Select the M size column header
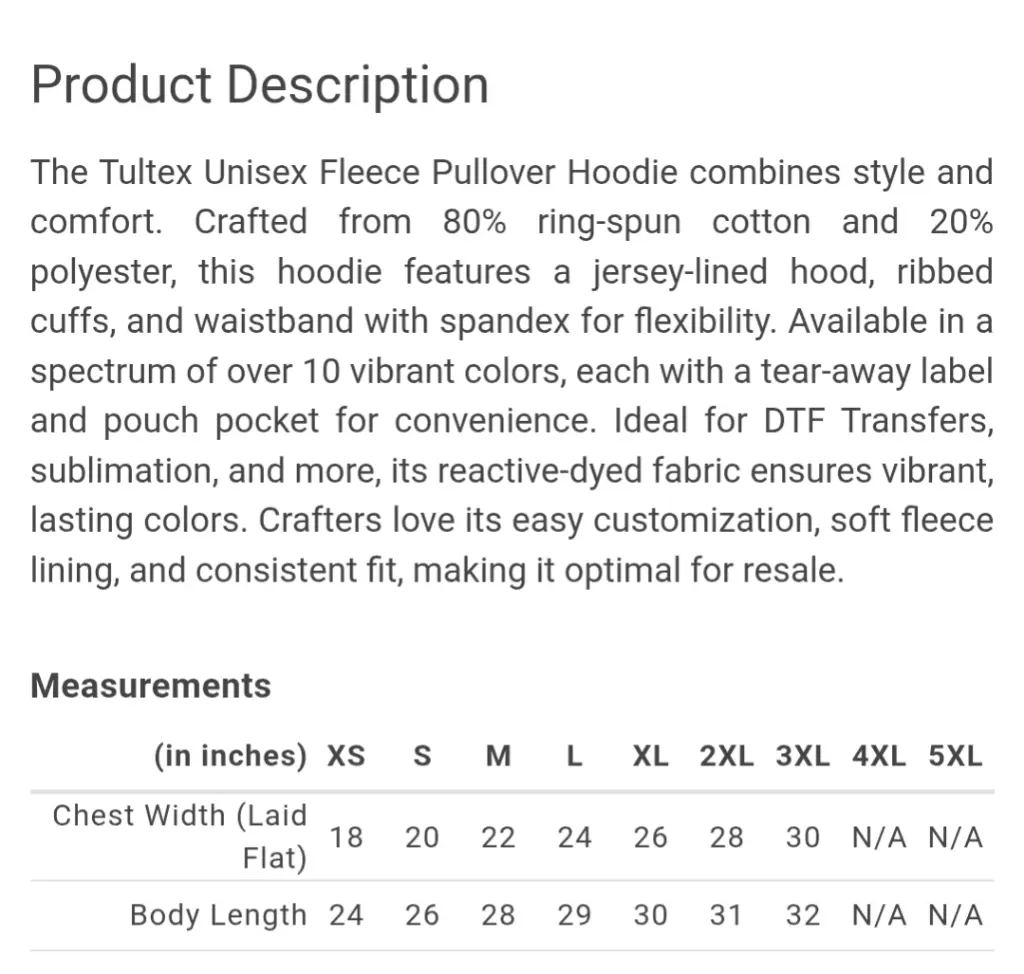 tap(498, 756)
